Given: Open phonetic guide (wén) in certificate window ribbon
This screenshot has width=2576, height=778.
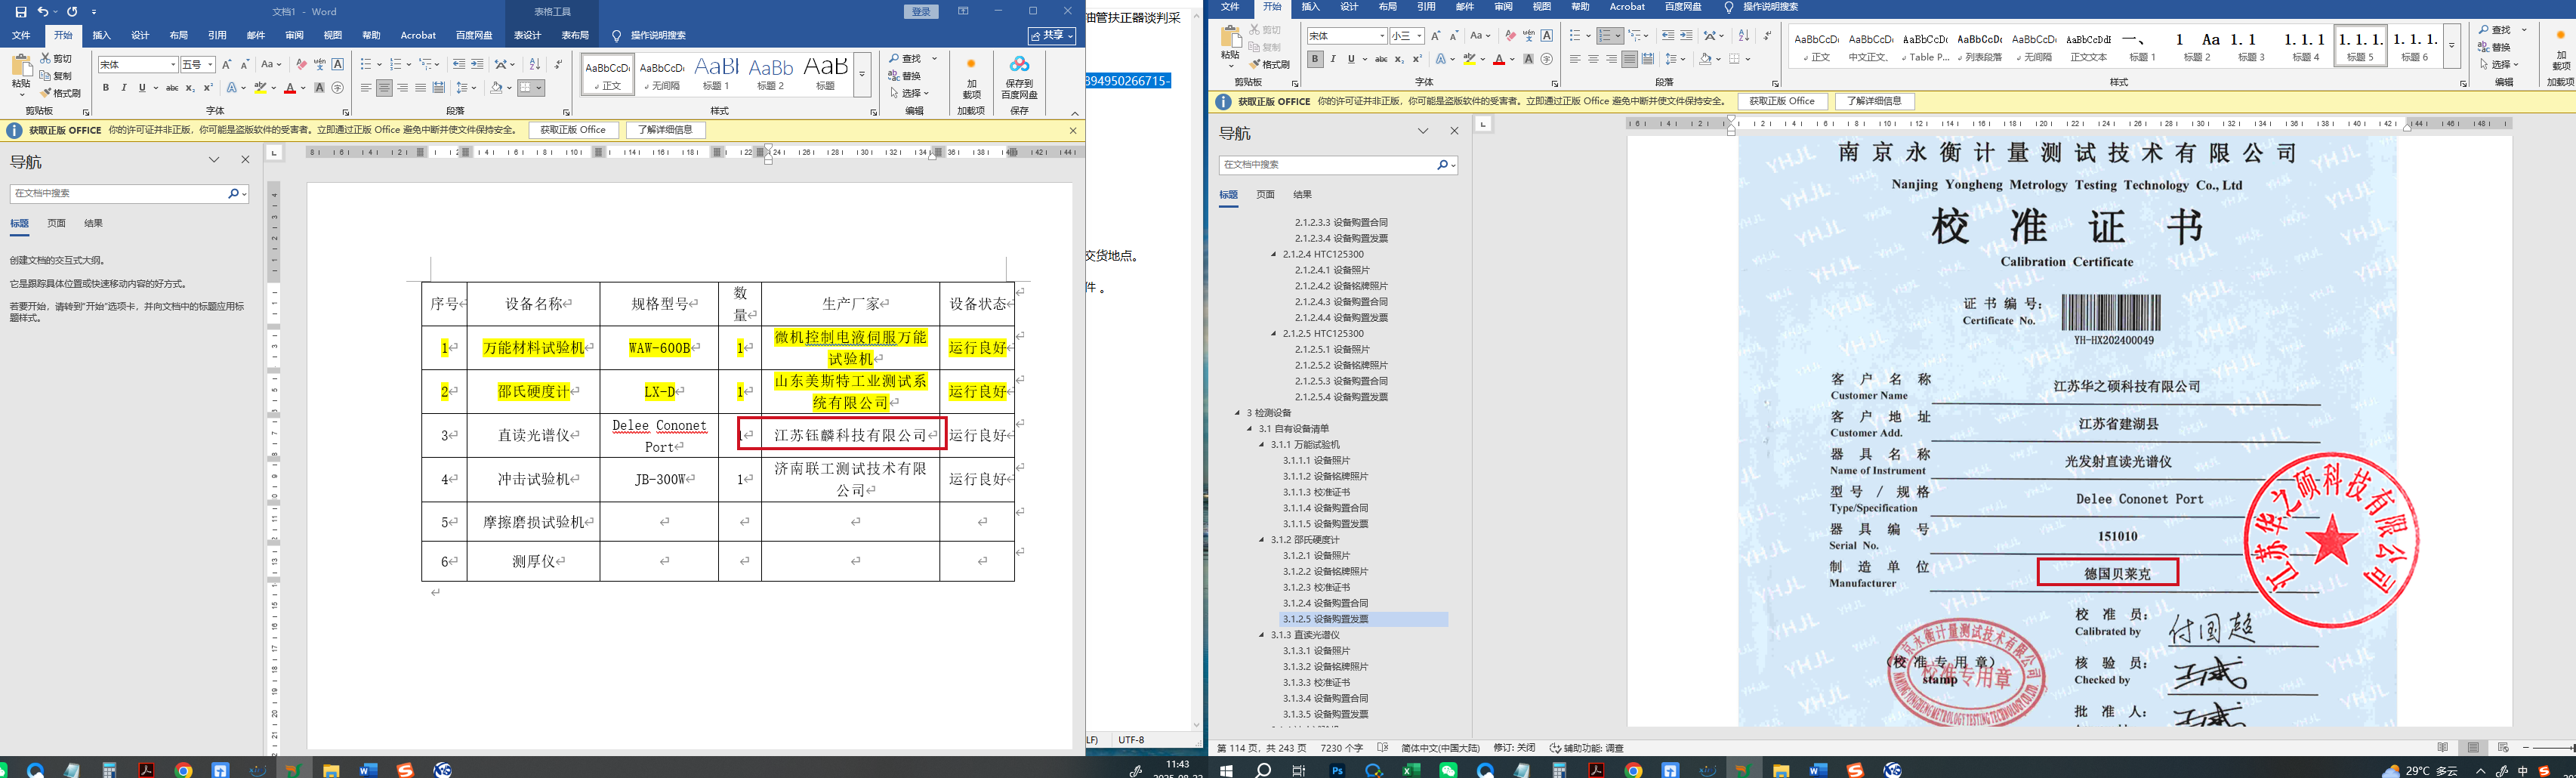Looking at the screenshot, I should point(1529,36).
